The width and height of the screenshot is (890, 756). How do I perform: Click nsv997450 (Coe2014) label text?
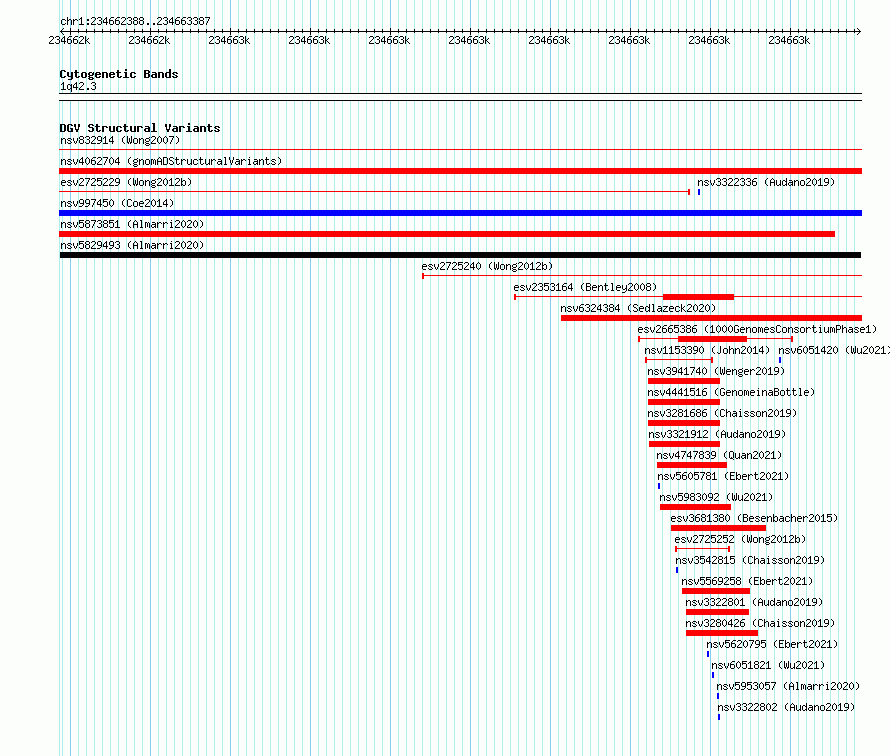click(x=117, y=203)
